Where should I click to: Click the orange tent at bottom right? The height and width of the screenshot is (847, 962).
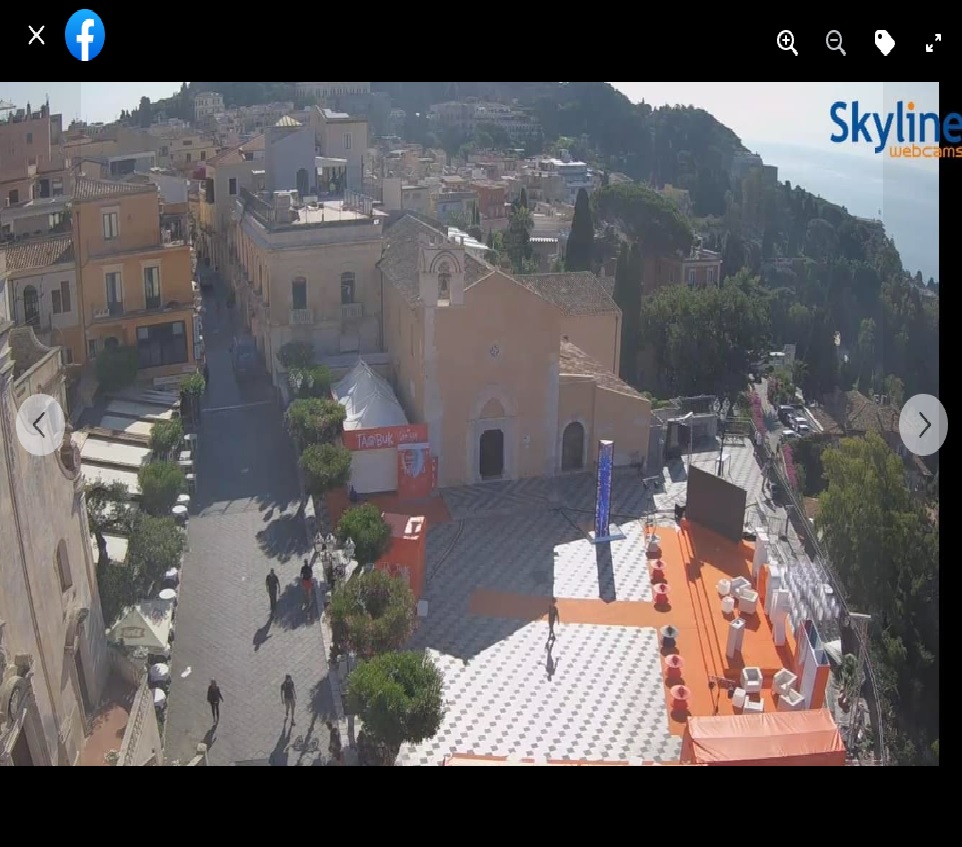pos(764,738)
